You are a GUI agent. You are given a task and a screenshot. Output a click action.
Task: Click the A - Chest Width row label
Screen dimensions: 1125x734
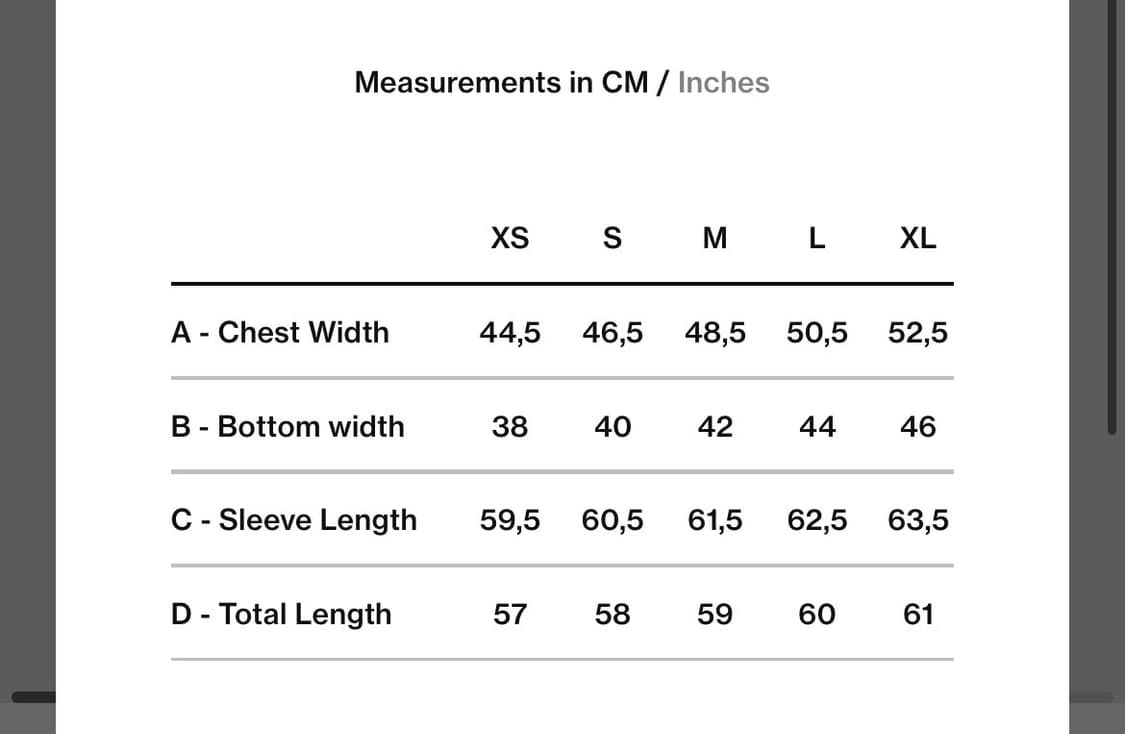coord(280,332)
